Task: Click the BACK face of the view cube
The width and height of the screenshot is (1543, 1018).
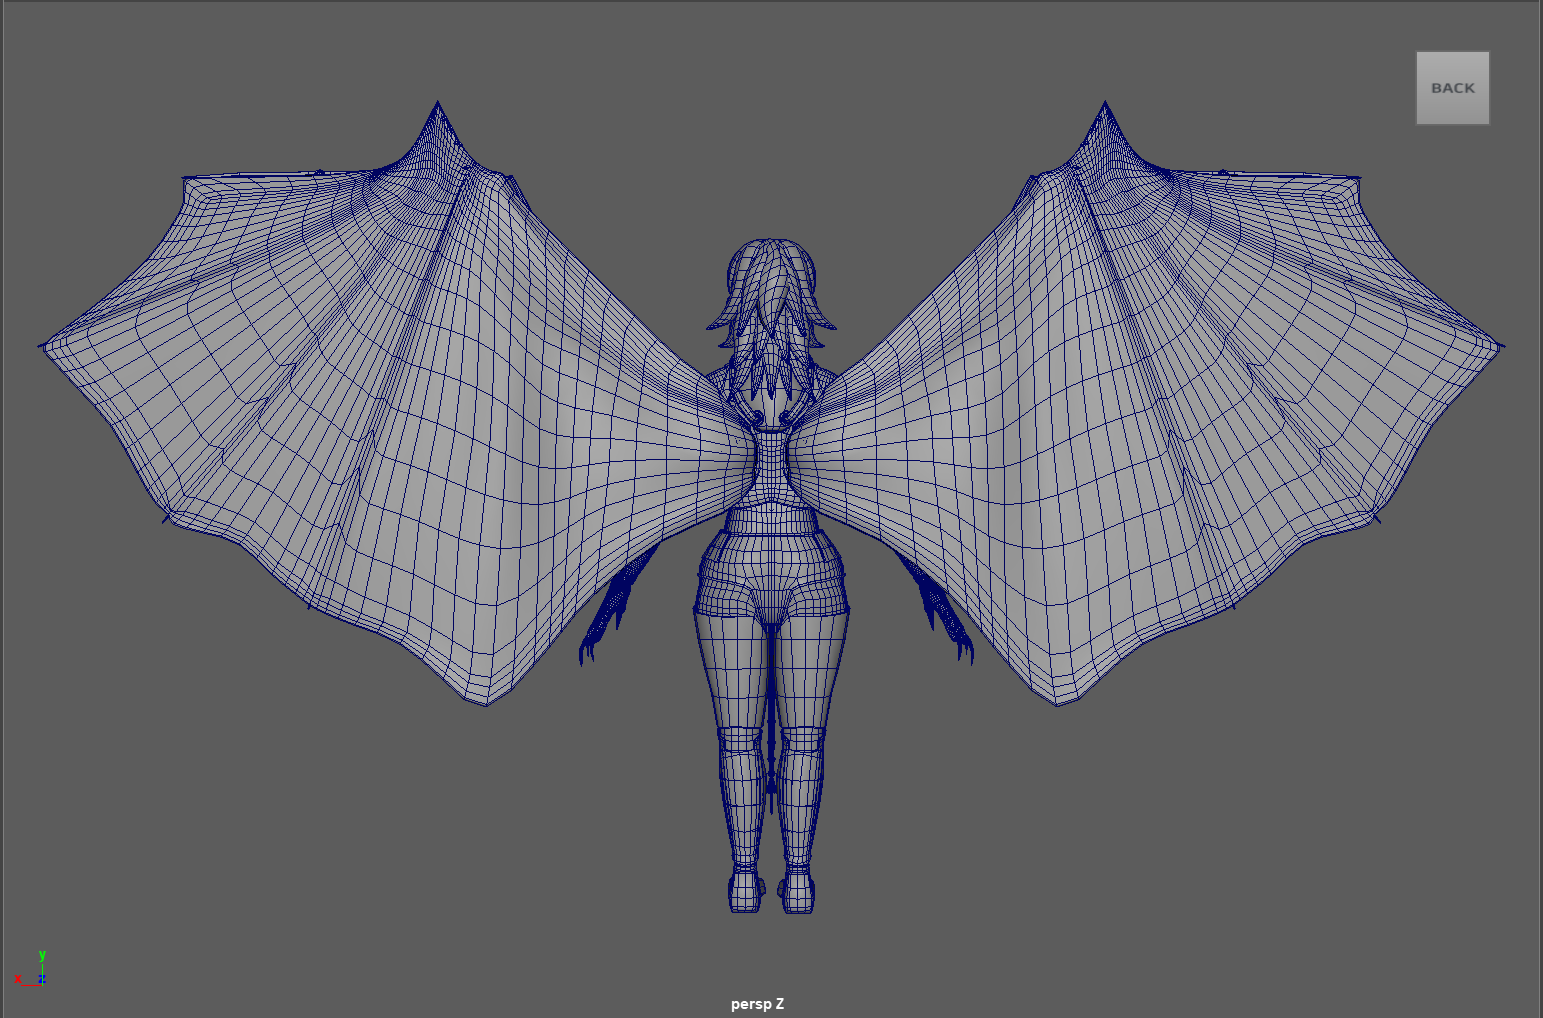Action: (1452, 88)
